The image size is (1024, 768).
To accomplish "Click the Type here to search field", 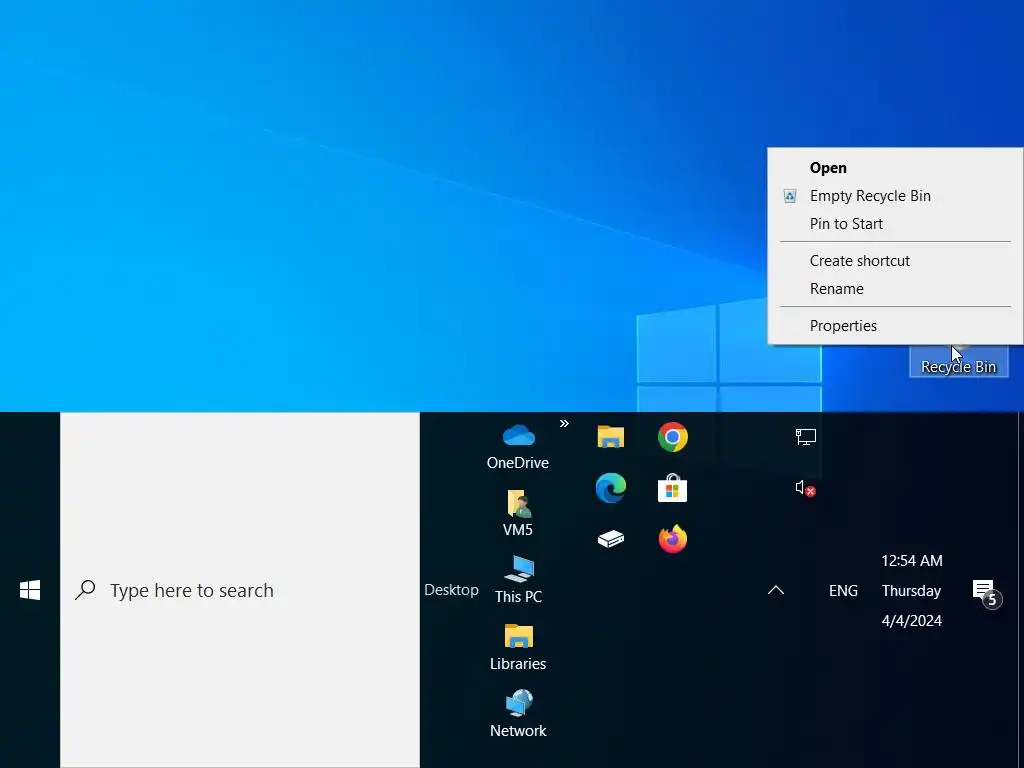I will click(x=240, y=590).
